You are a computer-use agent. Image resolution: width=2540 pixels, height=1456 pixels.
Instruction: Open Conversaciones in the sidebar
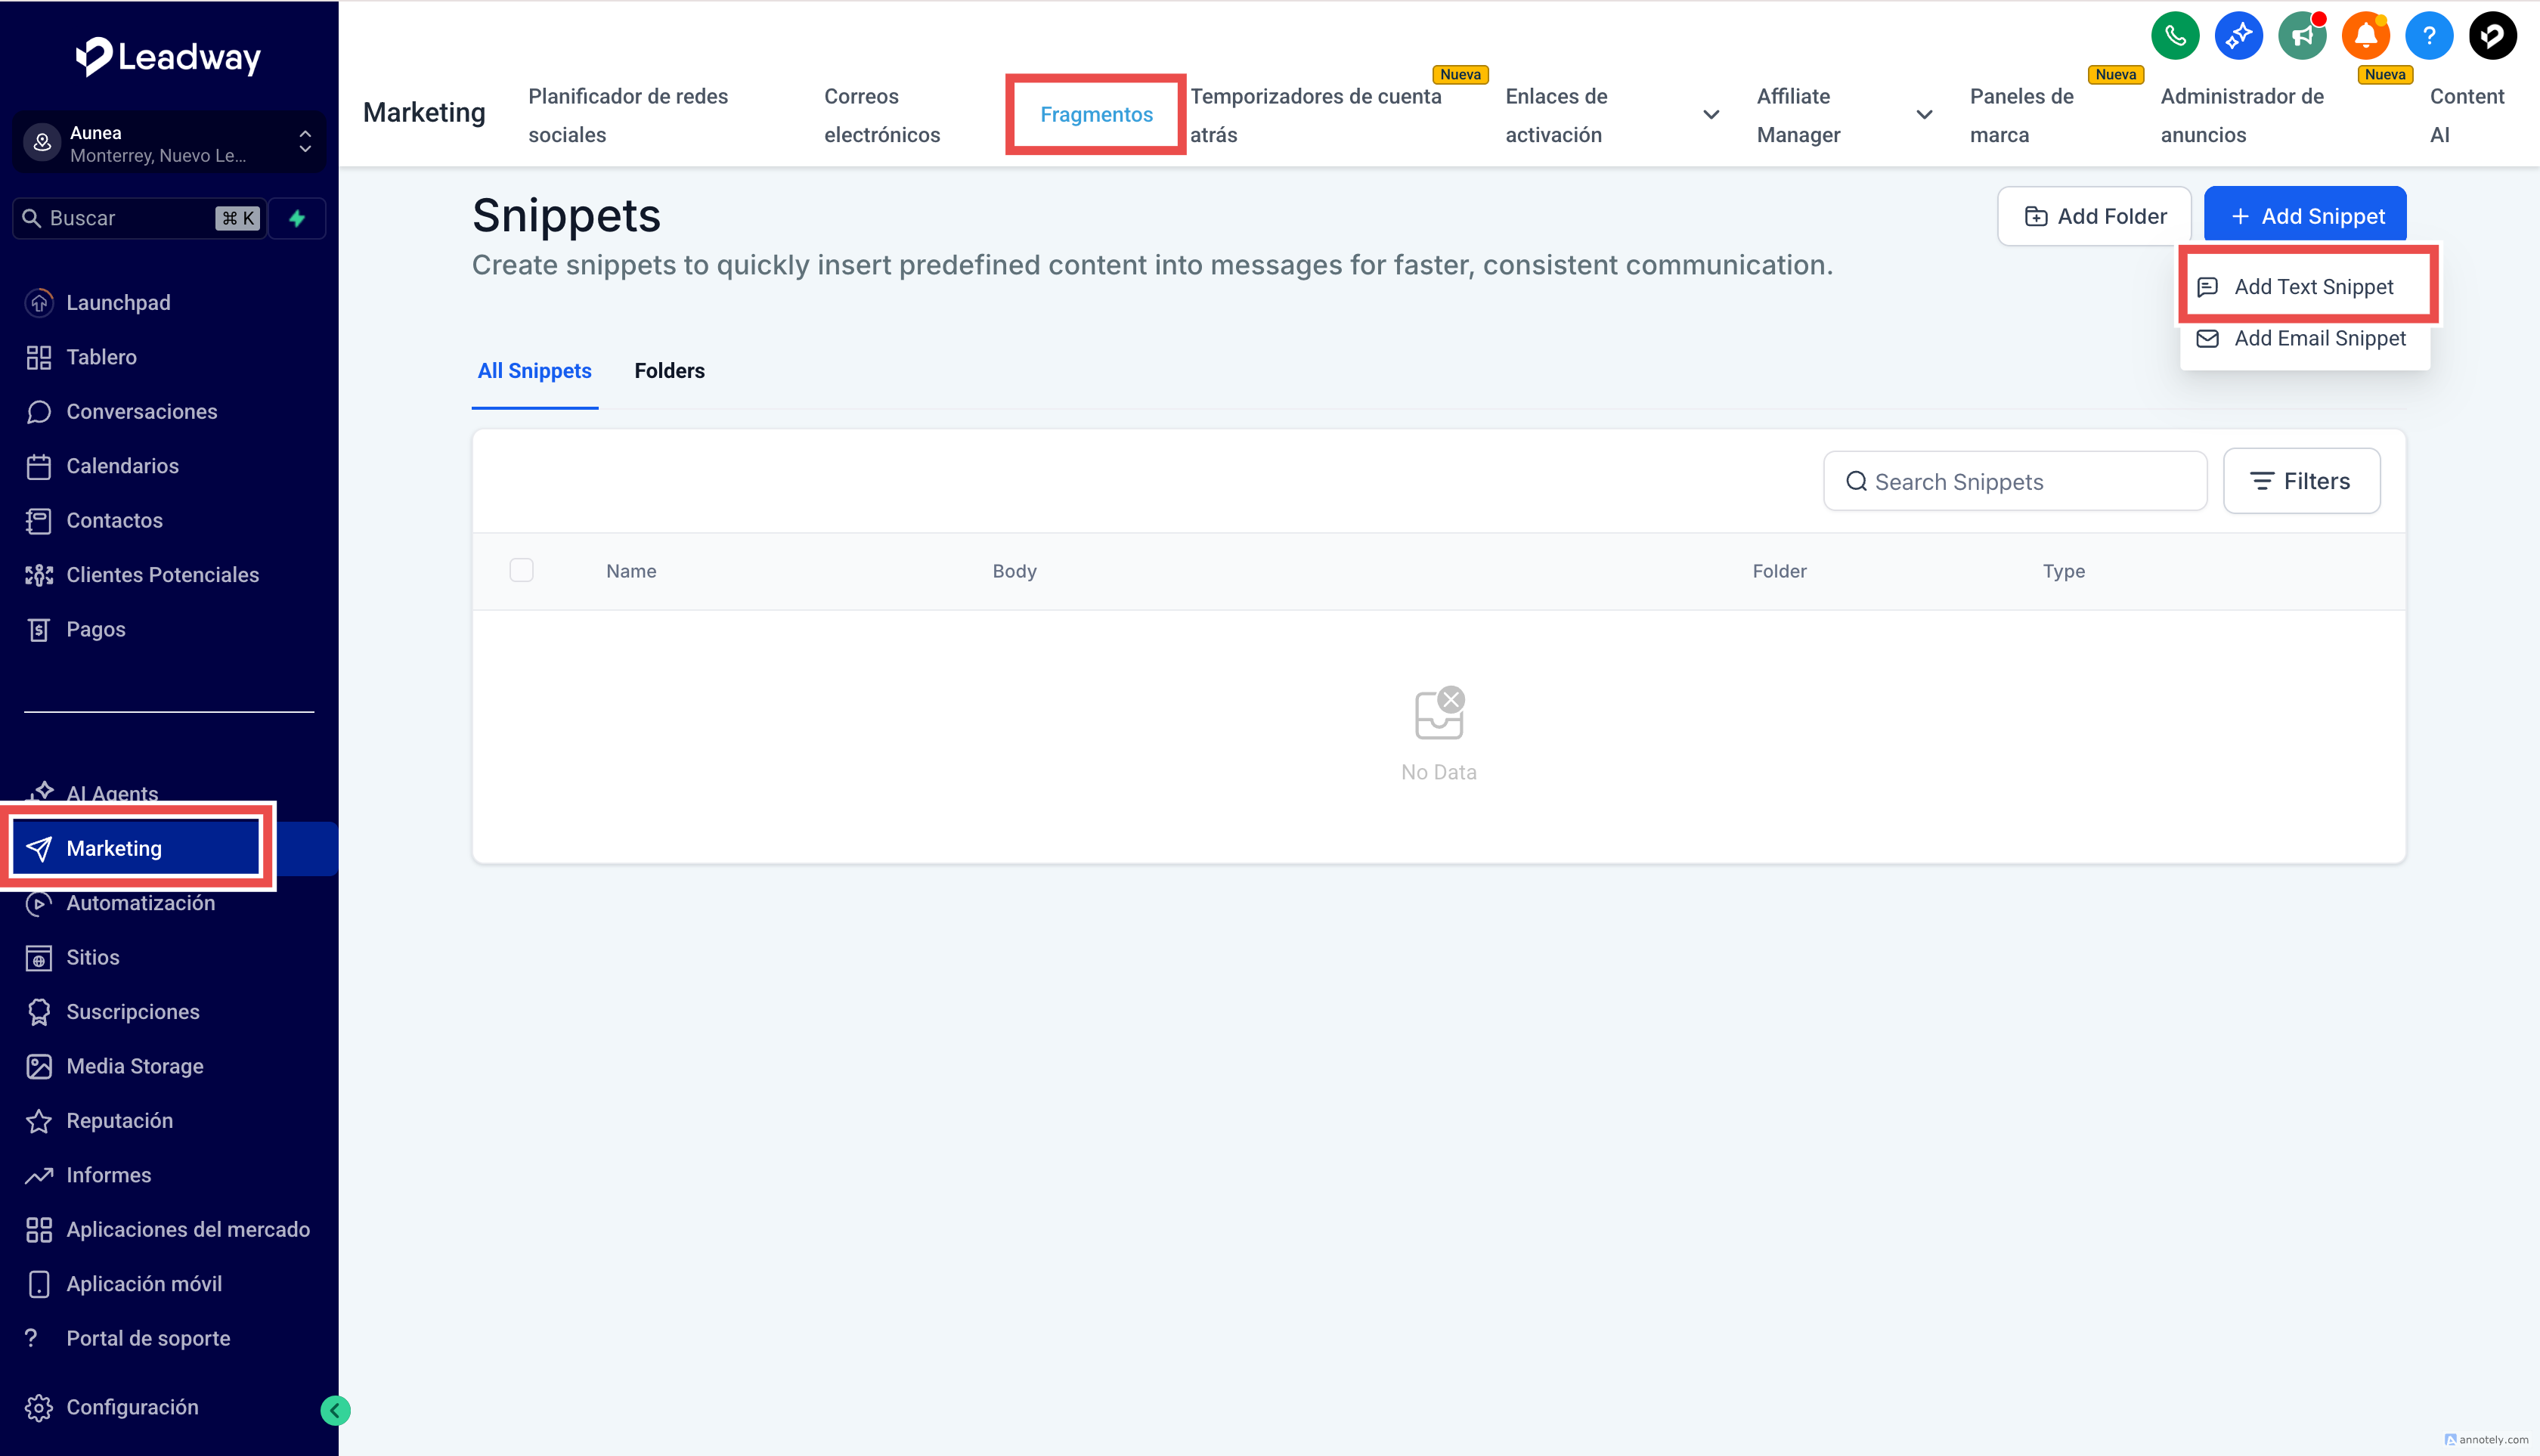tap(141, 412)
